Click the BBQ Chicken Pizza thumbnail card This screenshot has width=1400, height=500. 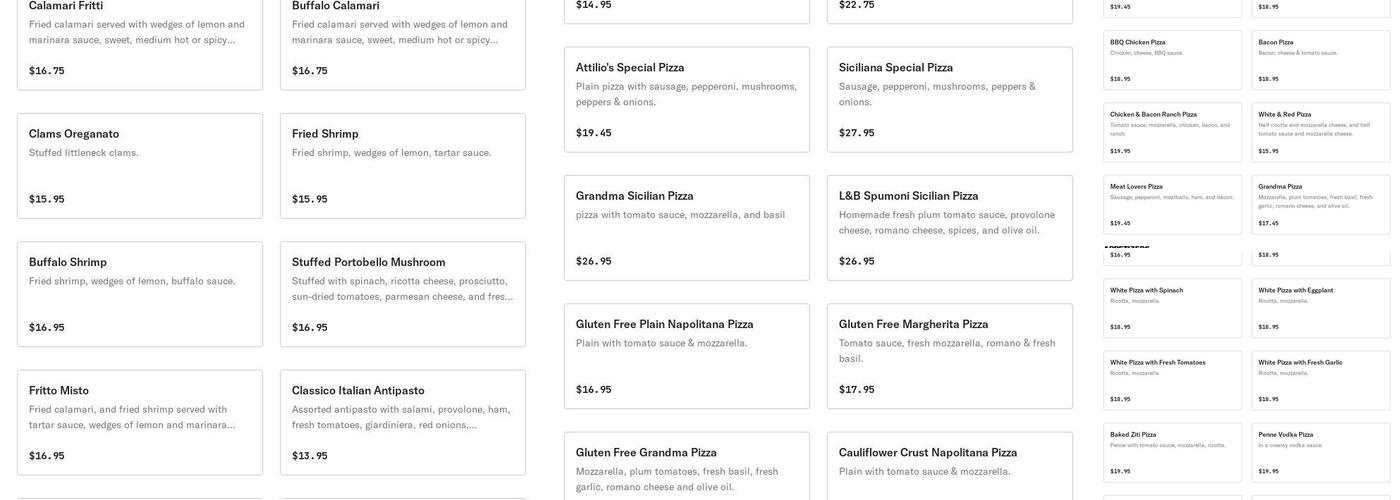[x=1172, y=60]
